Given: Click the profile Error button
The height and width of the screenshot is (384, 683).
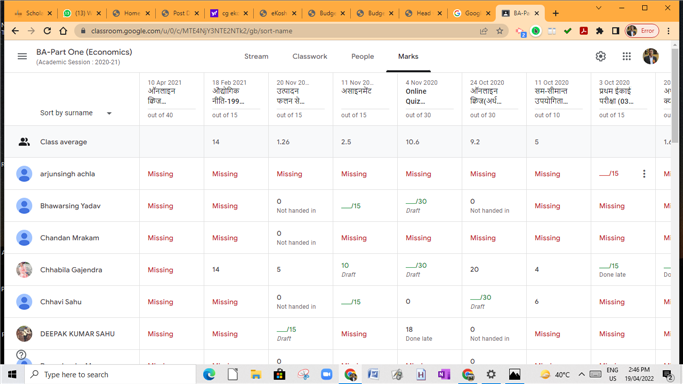Looking at the screenshot, I should [x=642, y=31].
